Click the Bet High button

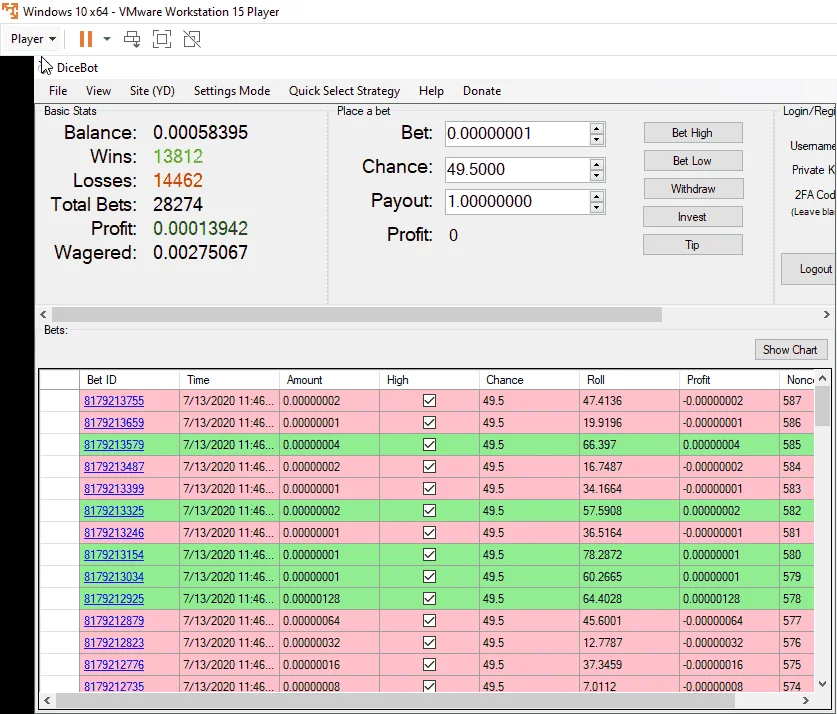pos(693,133)
